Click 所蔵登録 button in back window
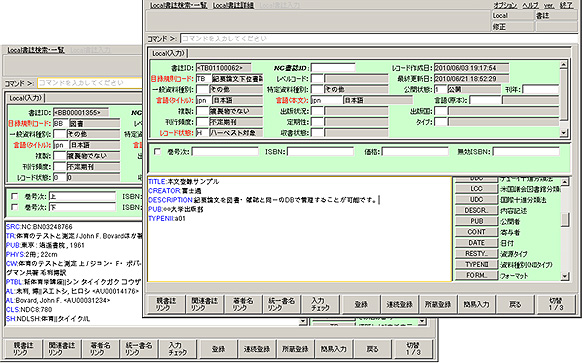The height and width of the screenshot is (363, 582). click(295, 349)
